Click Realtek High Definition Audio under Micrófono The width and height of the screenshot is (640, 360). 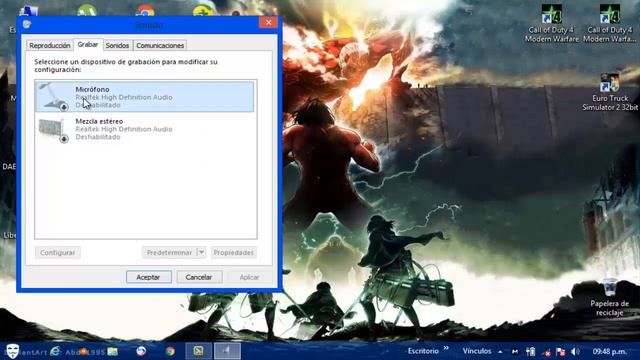pos(124,97)
